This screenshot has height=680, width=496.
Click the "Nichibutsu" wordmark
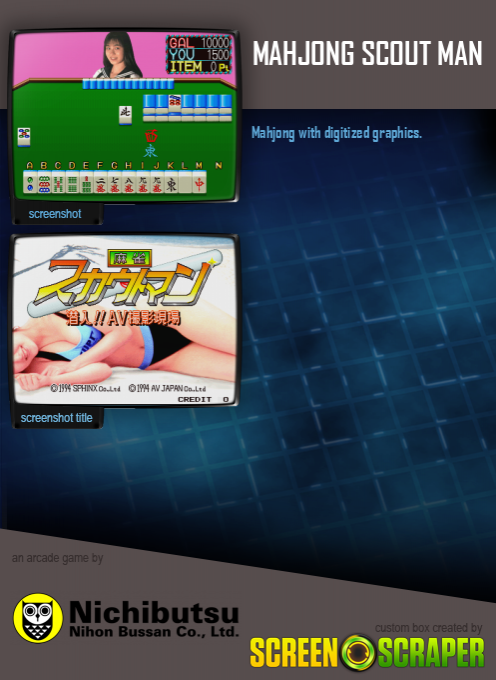pos(154,612)
